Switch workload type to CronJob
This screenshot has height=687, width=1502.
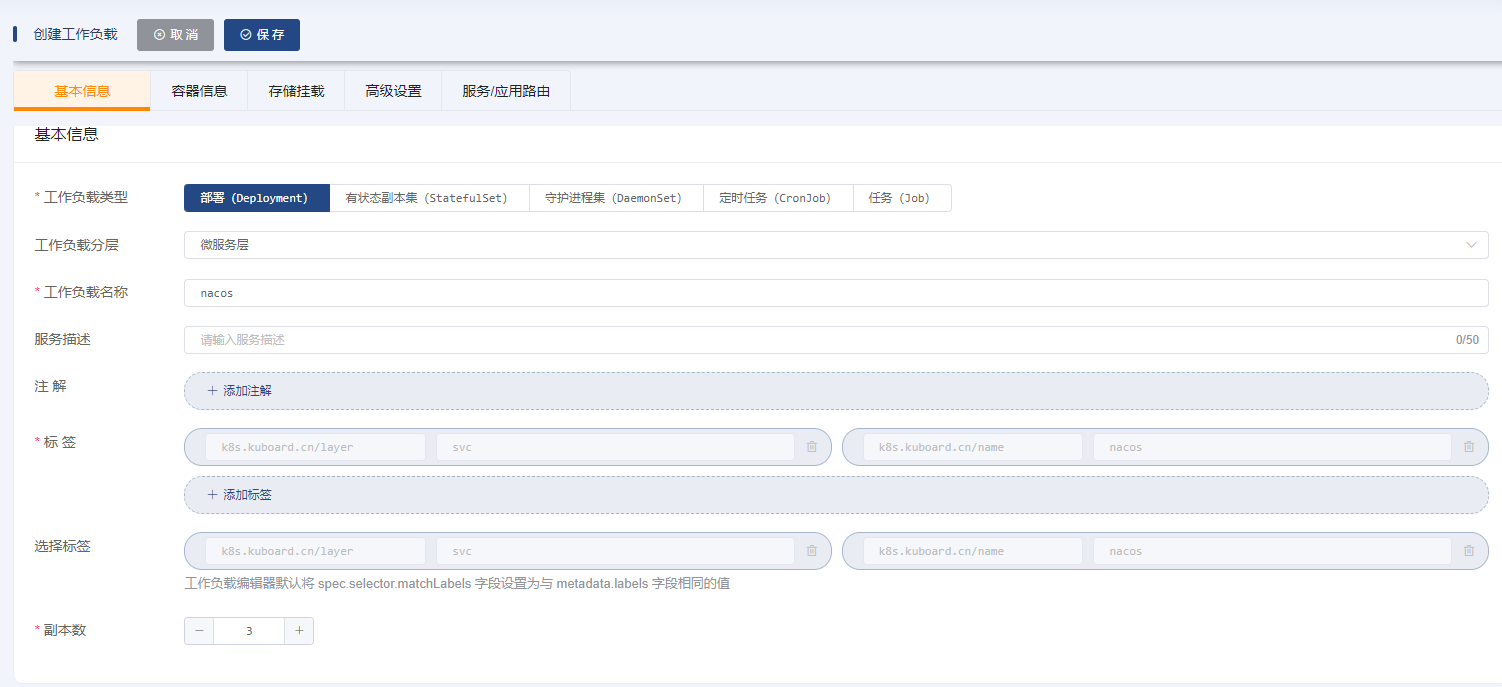pyautogui.click(x=777, y=198)
